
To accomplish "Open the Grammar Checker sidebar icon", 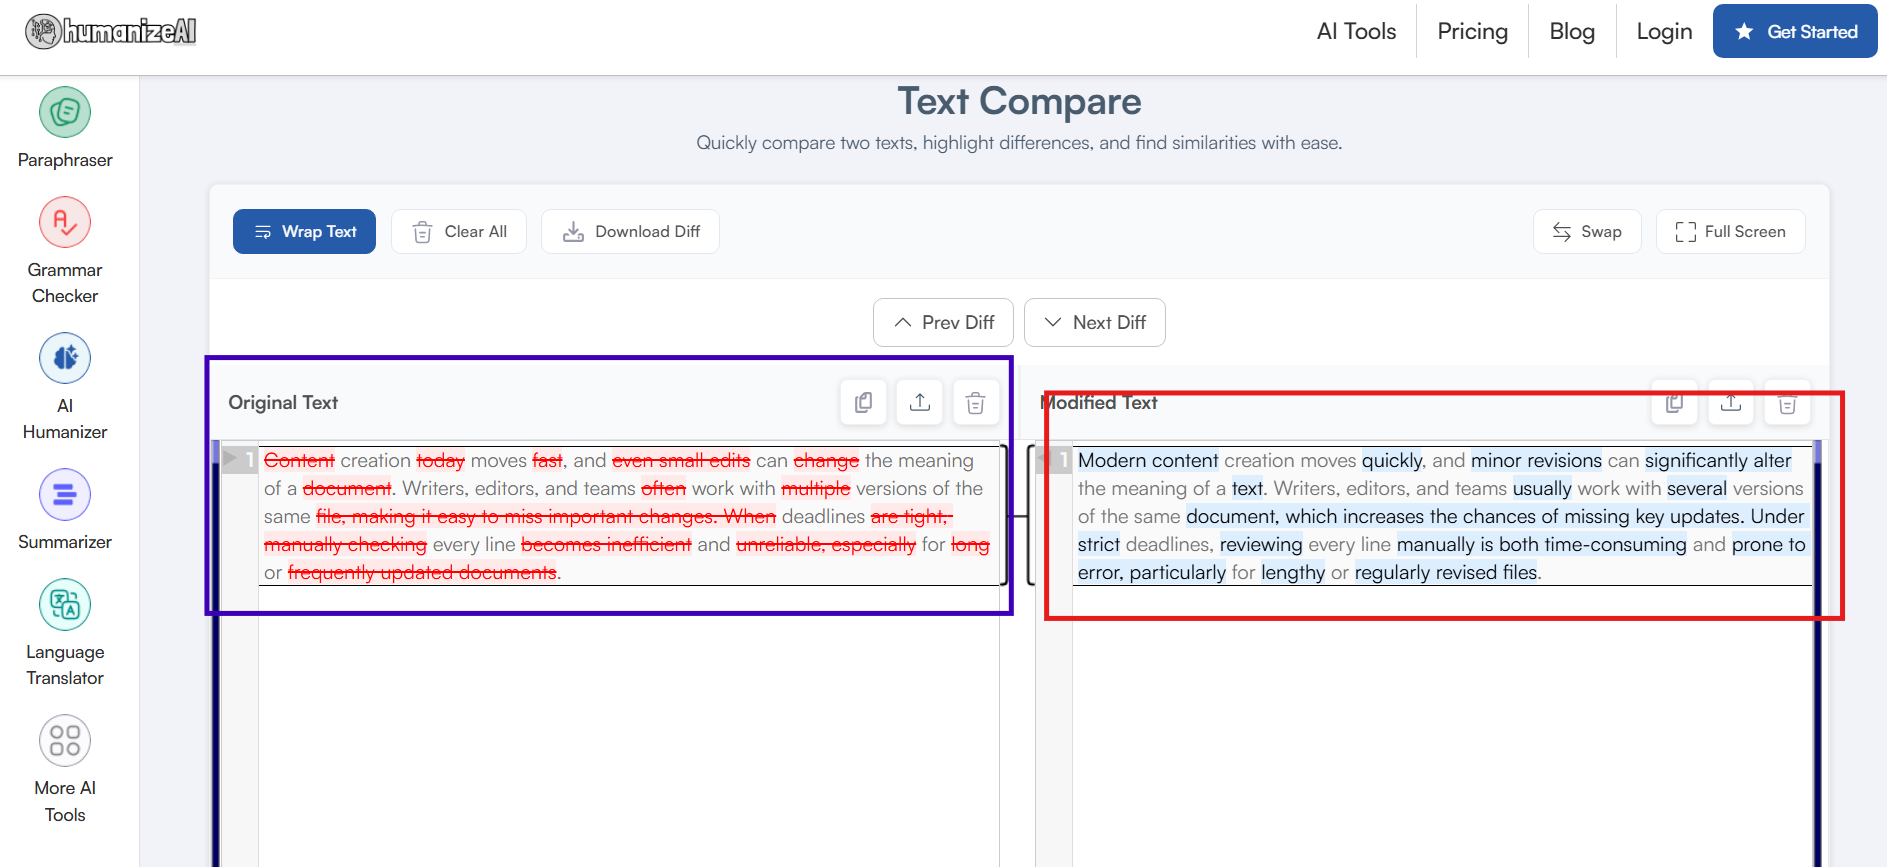I will point(65,222).
